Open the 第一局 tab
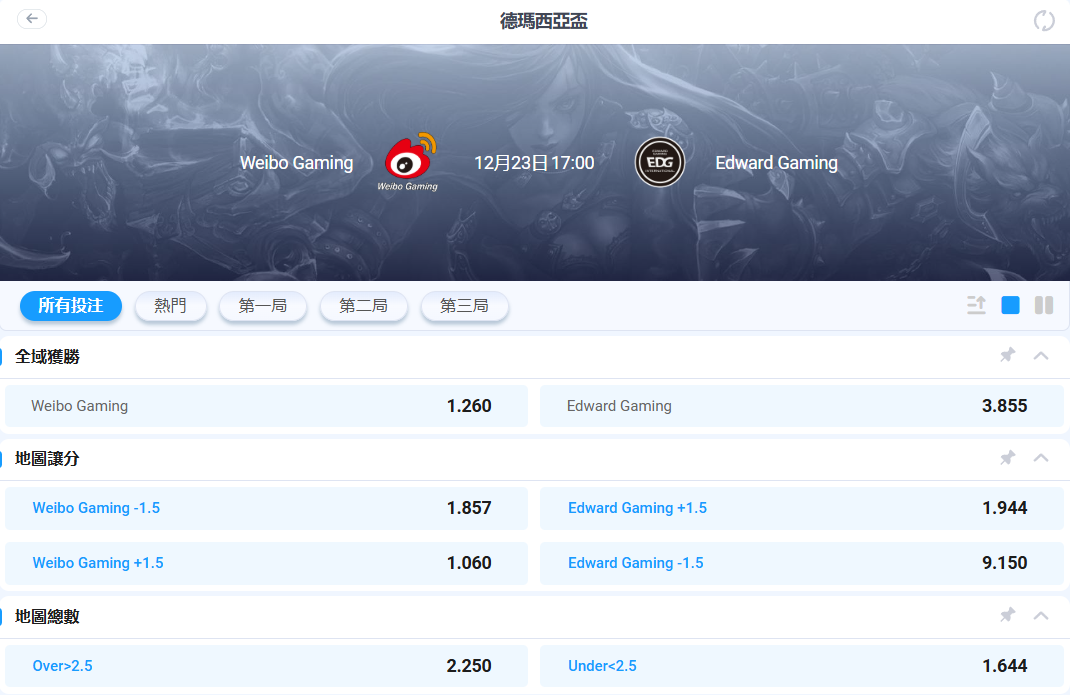This screenshot has height=695, width=1070. (263, 306)
